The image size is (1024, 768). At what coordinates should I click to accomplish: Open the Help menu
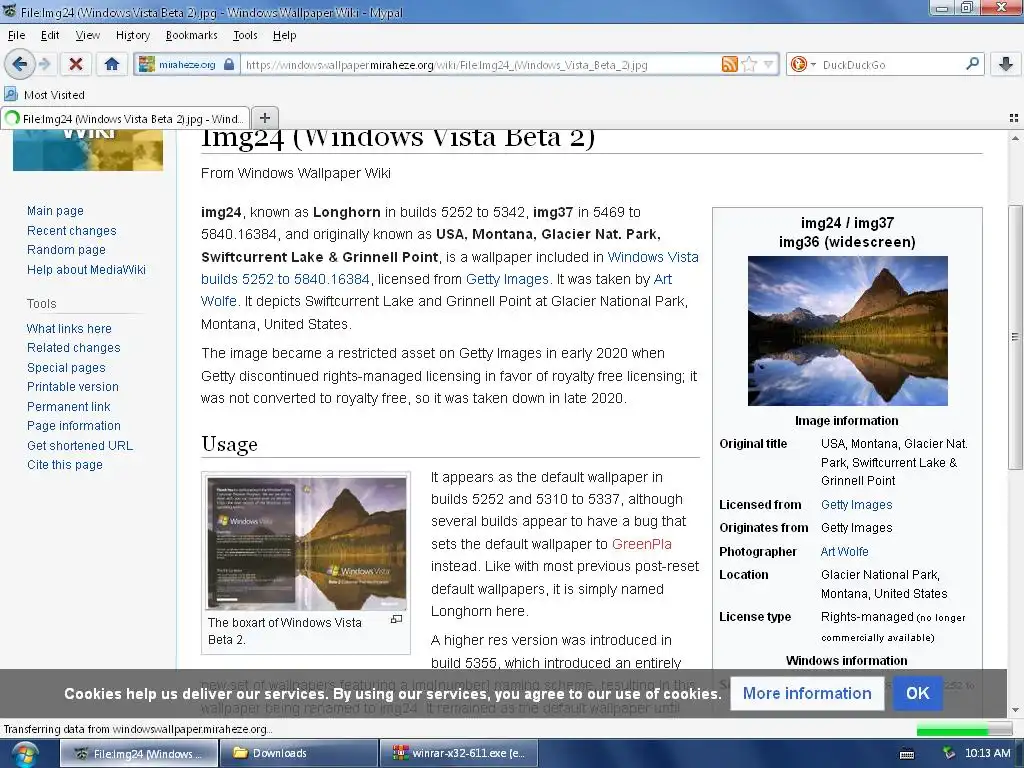coord(284,35)
